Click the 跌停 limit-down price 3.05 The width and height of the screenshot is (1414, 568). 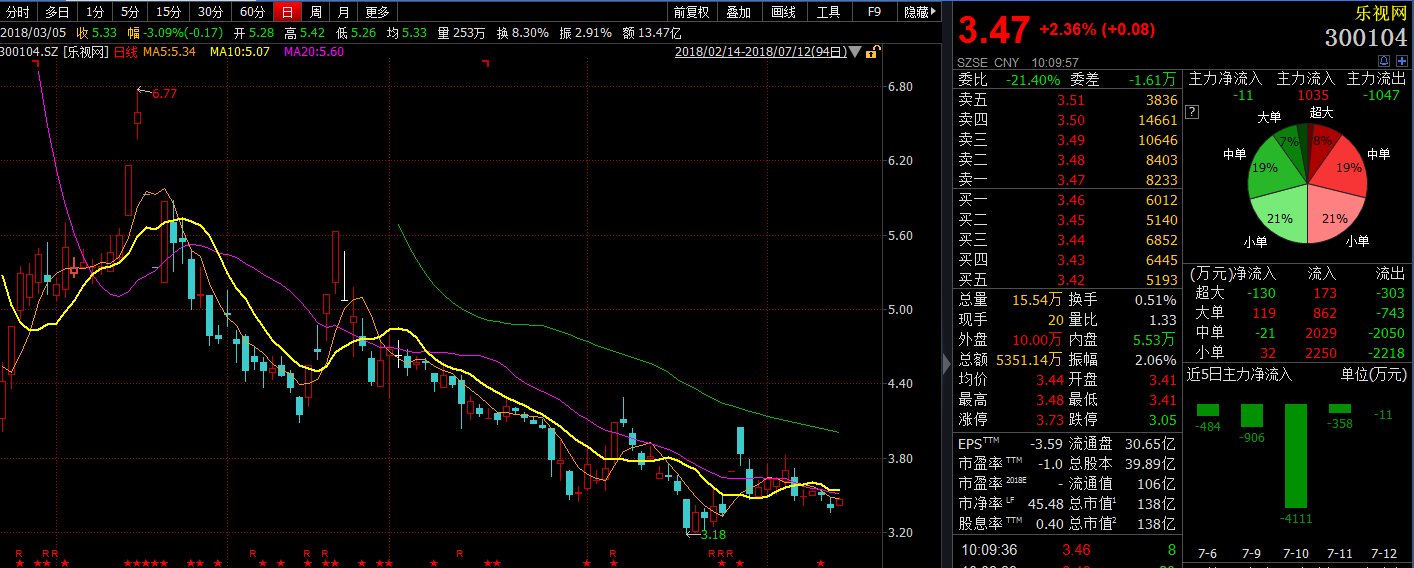point(1161,420)
